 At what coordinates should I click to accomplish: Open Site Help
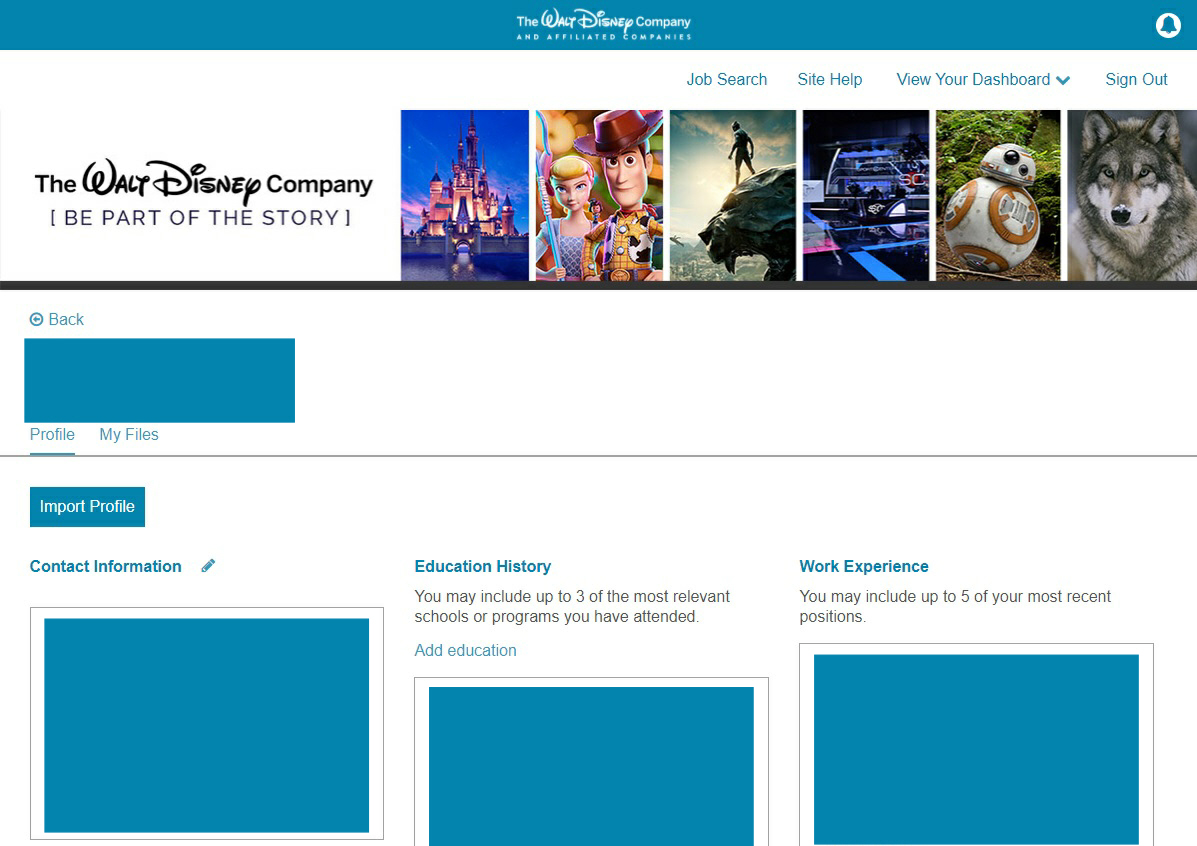830,79
